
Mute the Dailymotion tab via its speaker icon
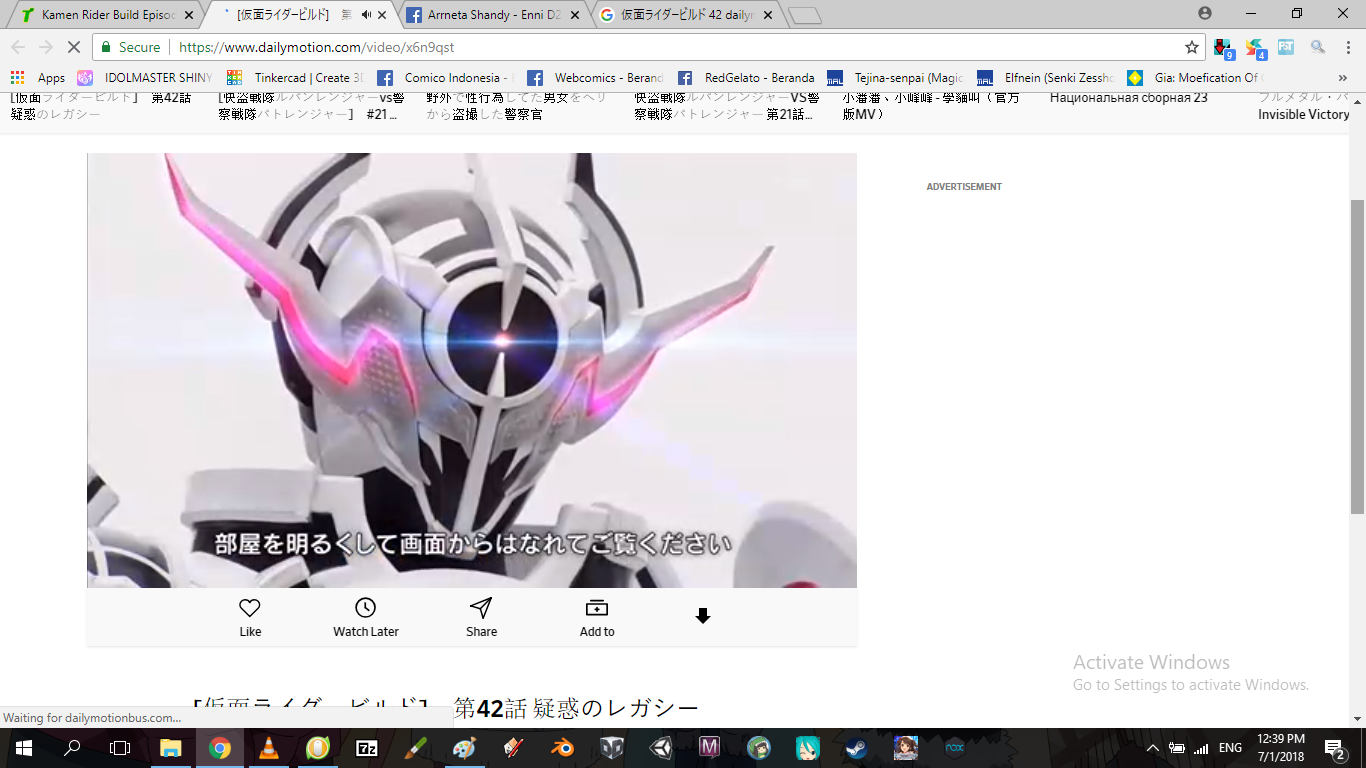point(366,15)
